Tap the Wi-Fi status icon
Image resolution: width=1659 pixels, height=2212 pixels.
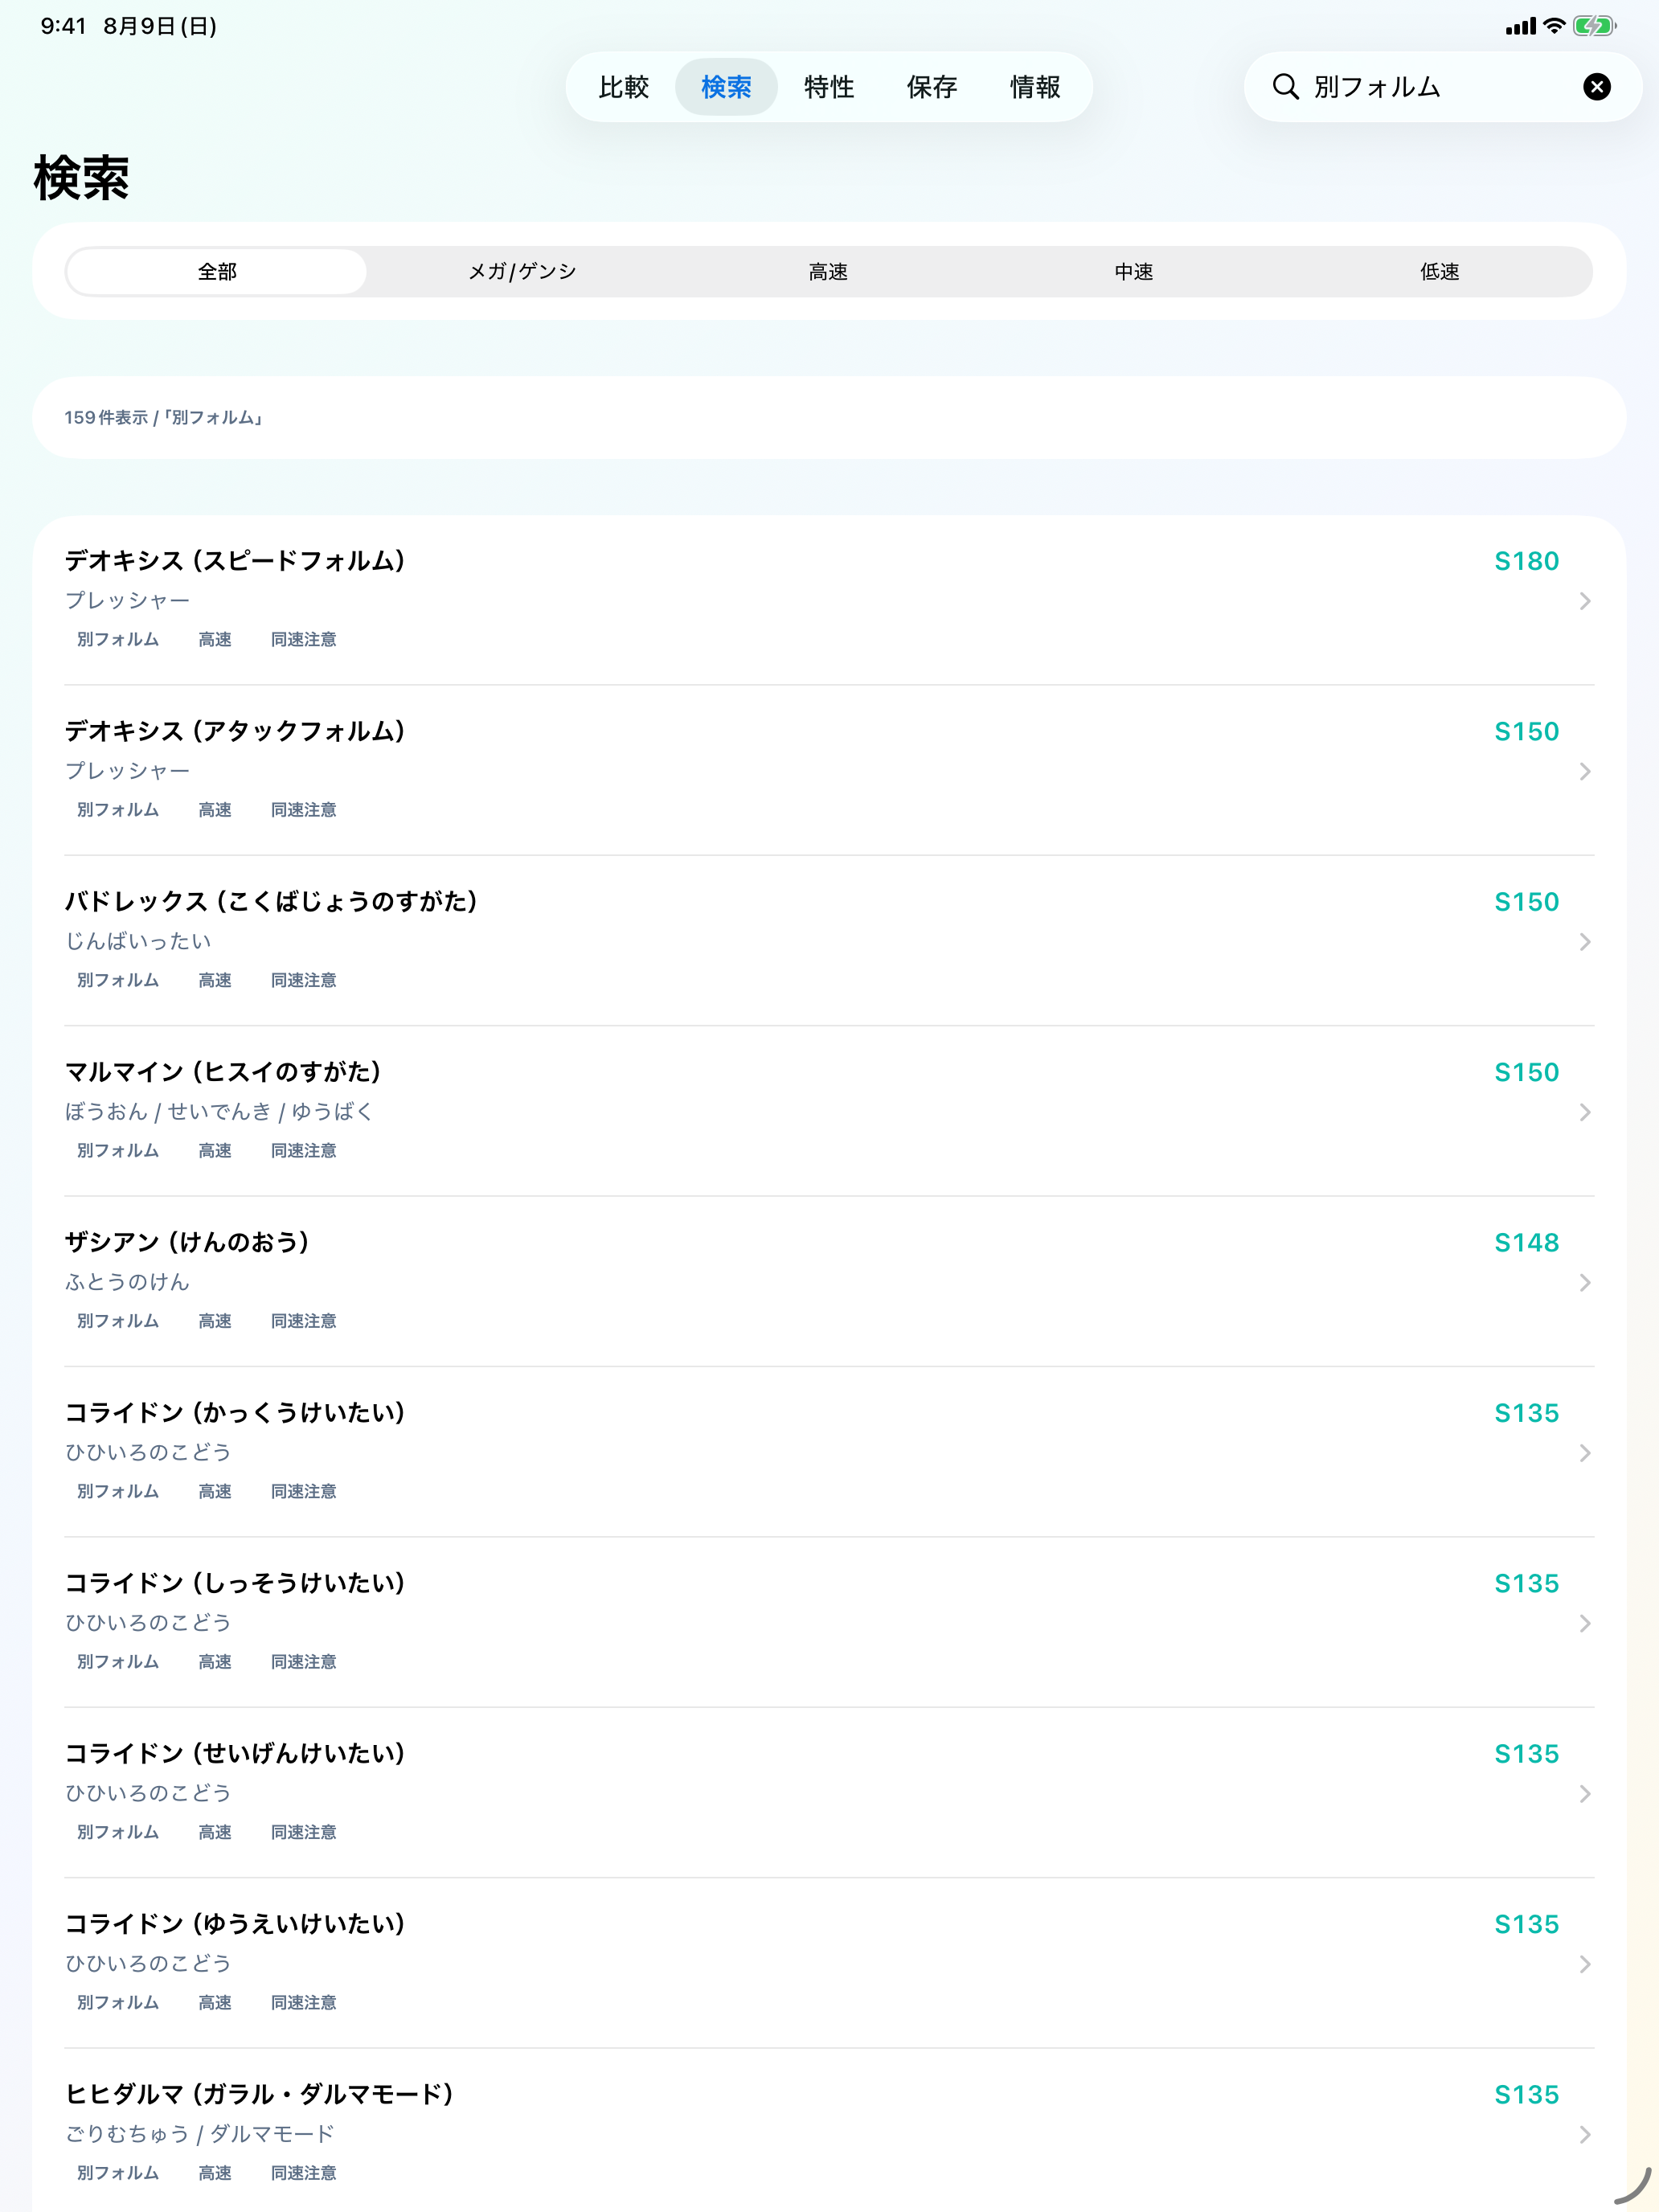coord(1554,26)
